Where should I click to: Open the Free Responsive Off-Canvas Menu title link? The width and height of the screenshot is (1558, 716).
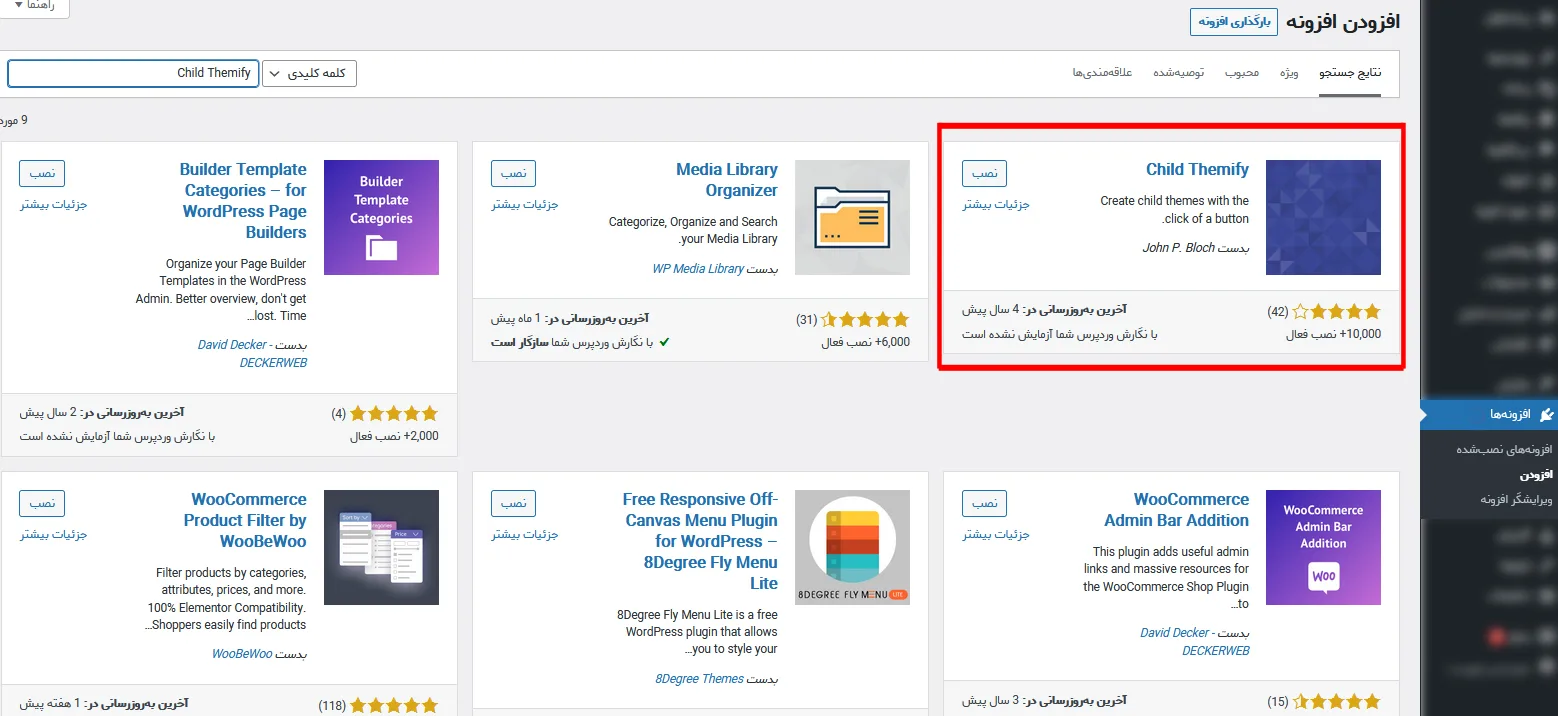click(x=700, y=541)
